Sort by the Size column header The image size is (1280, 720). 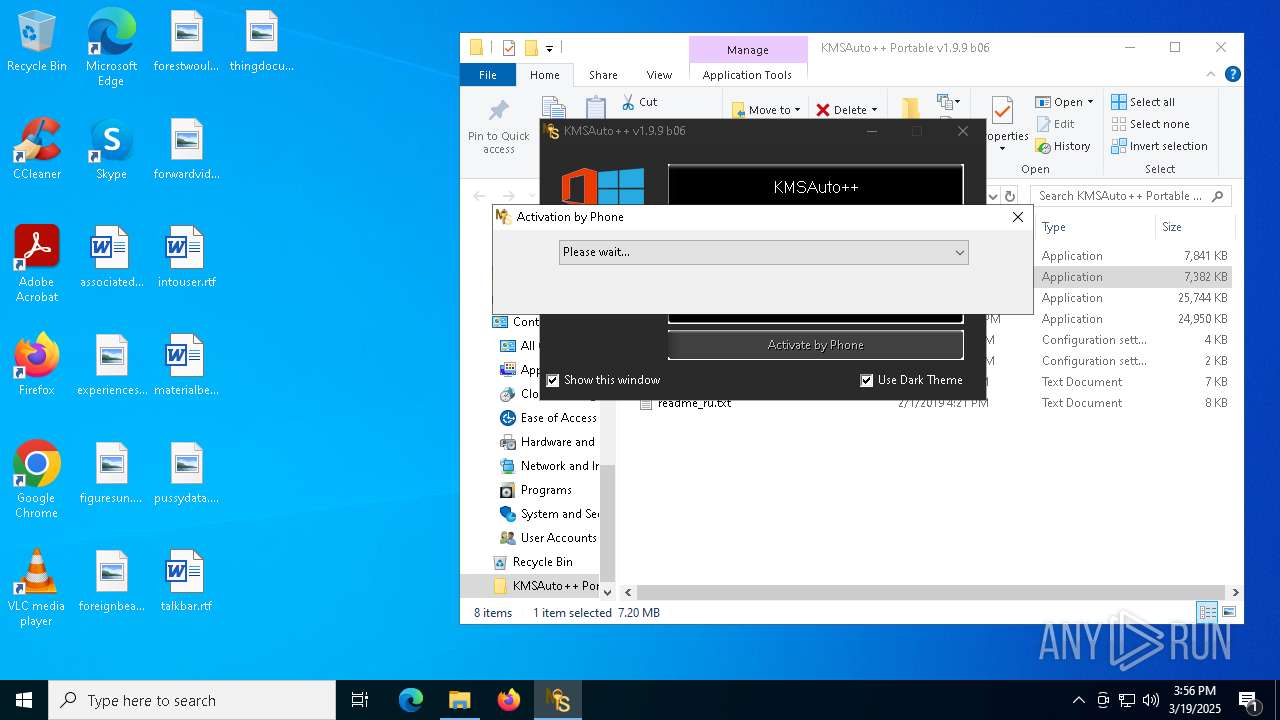(1195, 227)
